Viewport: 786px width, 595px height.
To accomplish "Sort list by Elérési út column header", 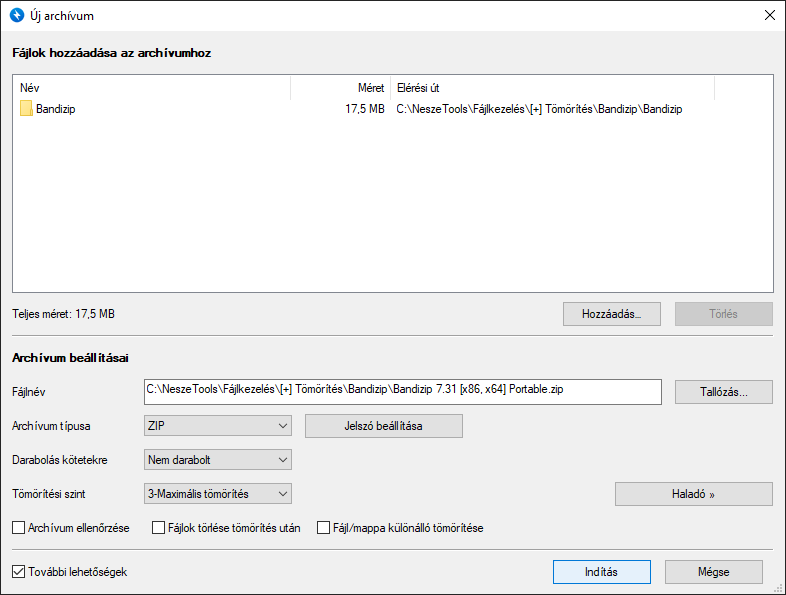I will coord(552,88).
